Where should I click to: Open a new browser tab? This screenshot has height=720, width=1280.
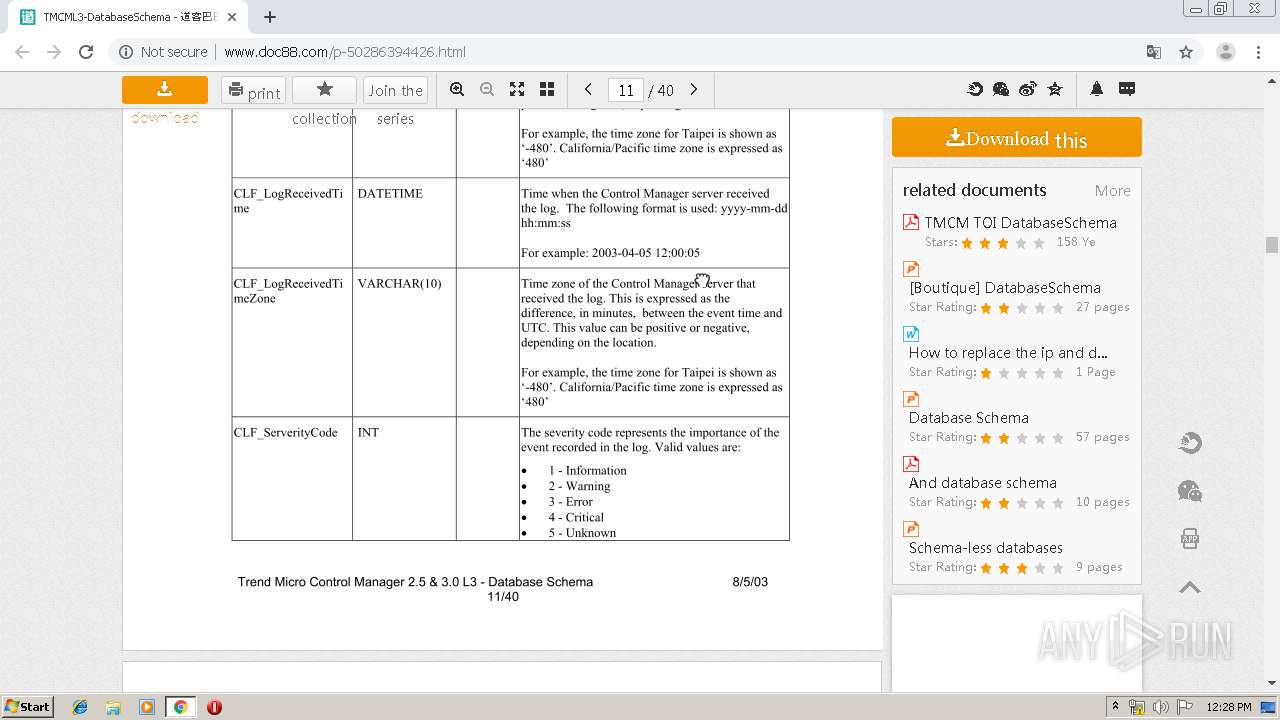point(270,17)
